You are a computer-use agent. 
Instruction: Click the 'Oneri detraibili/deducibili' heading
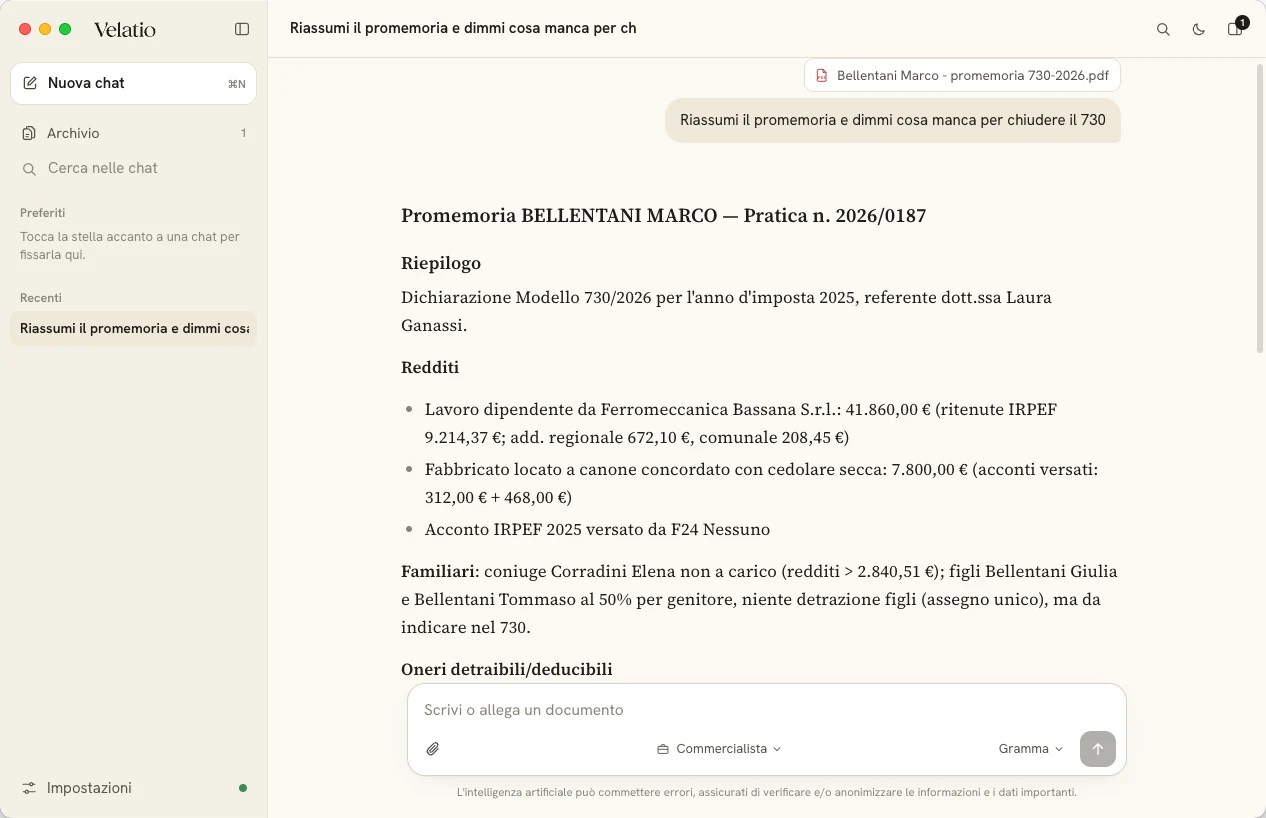506,669
